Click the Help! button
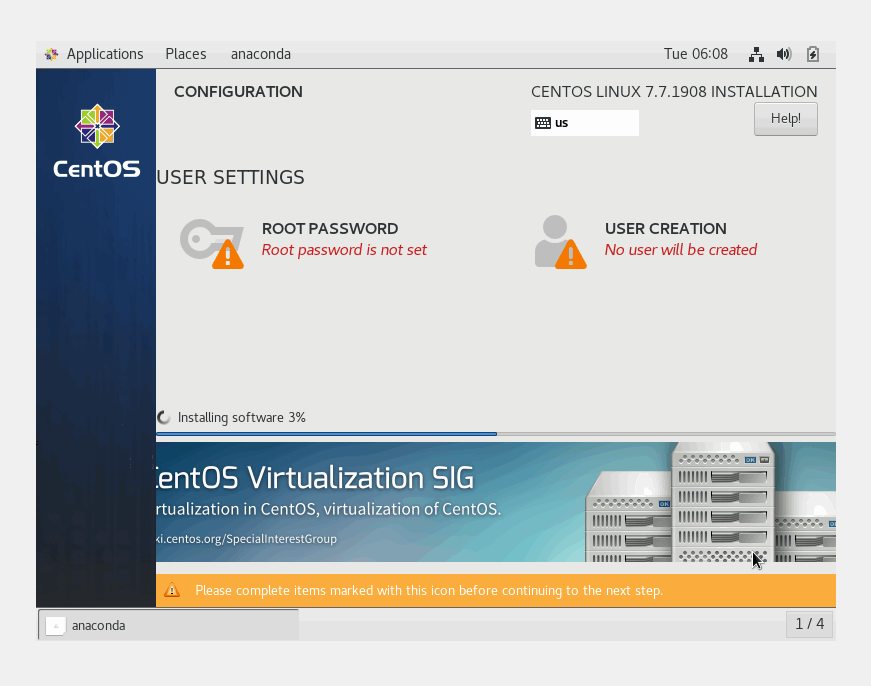This screenshot has height=686, width=871. tap(785, 119)
